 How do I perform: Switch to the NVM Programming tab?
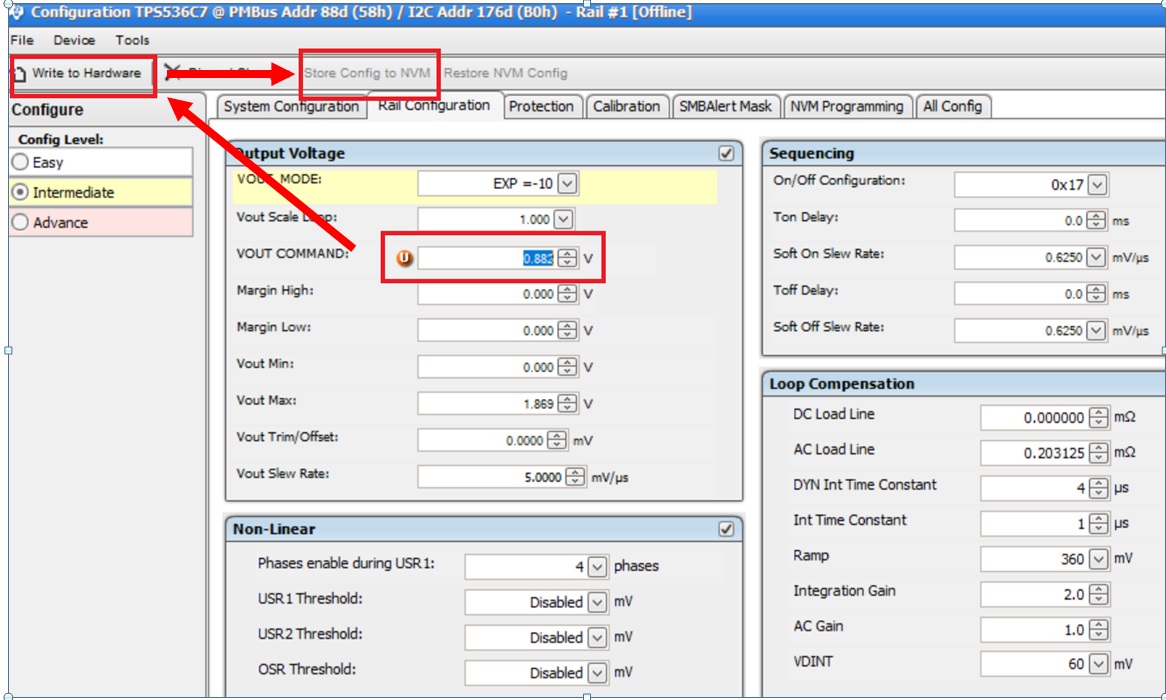pos(846,106)
